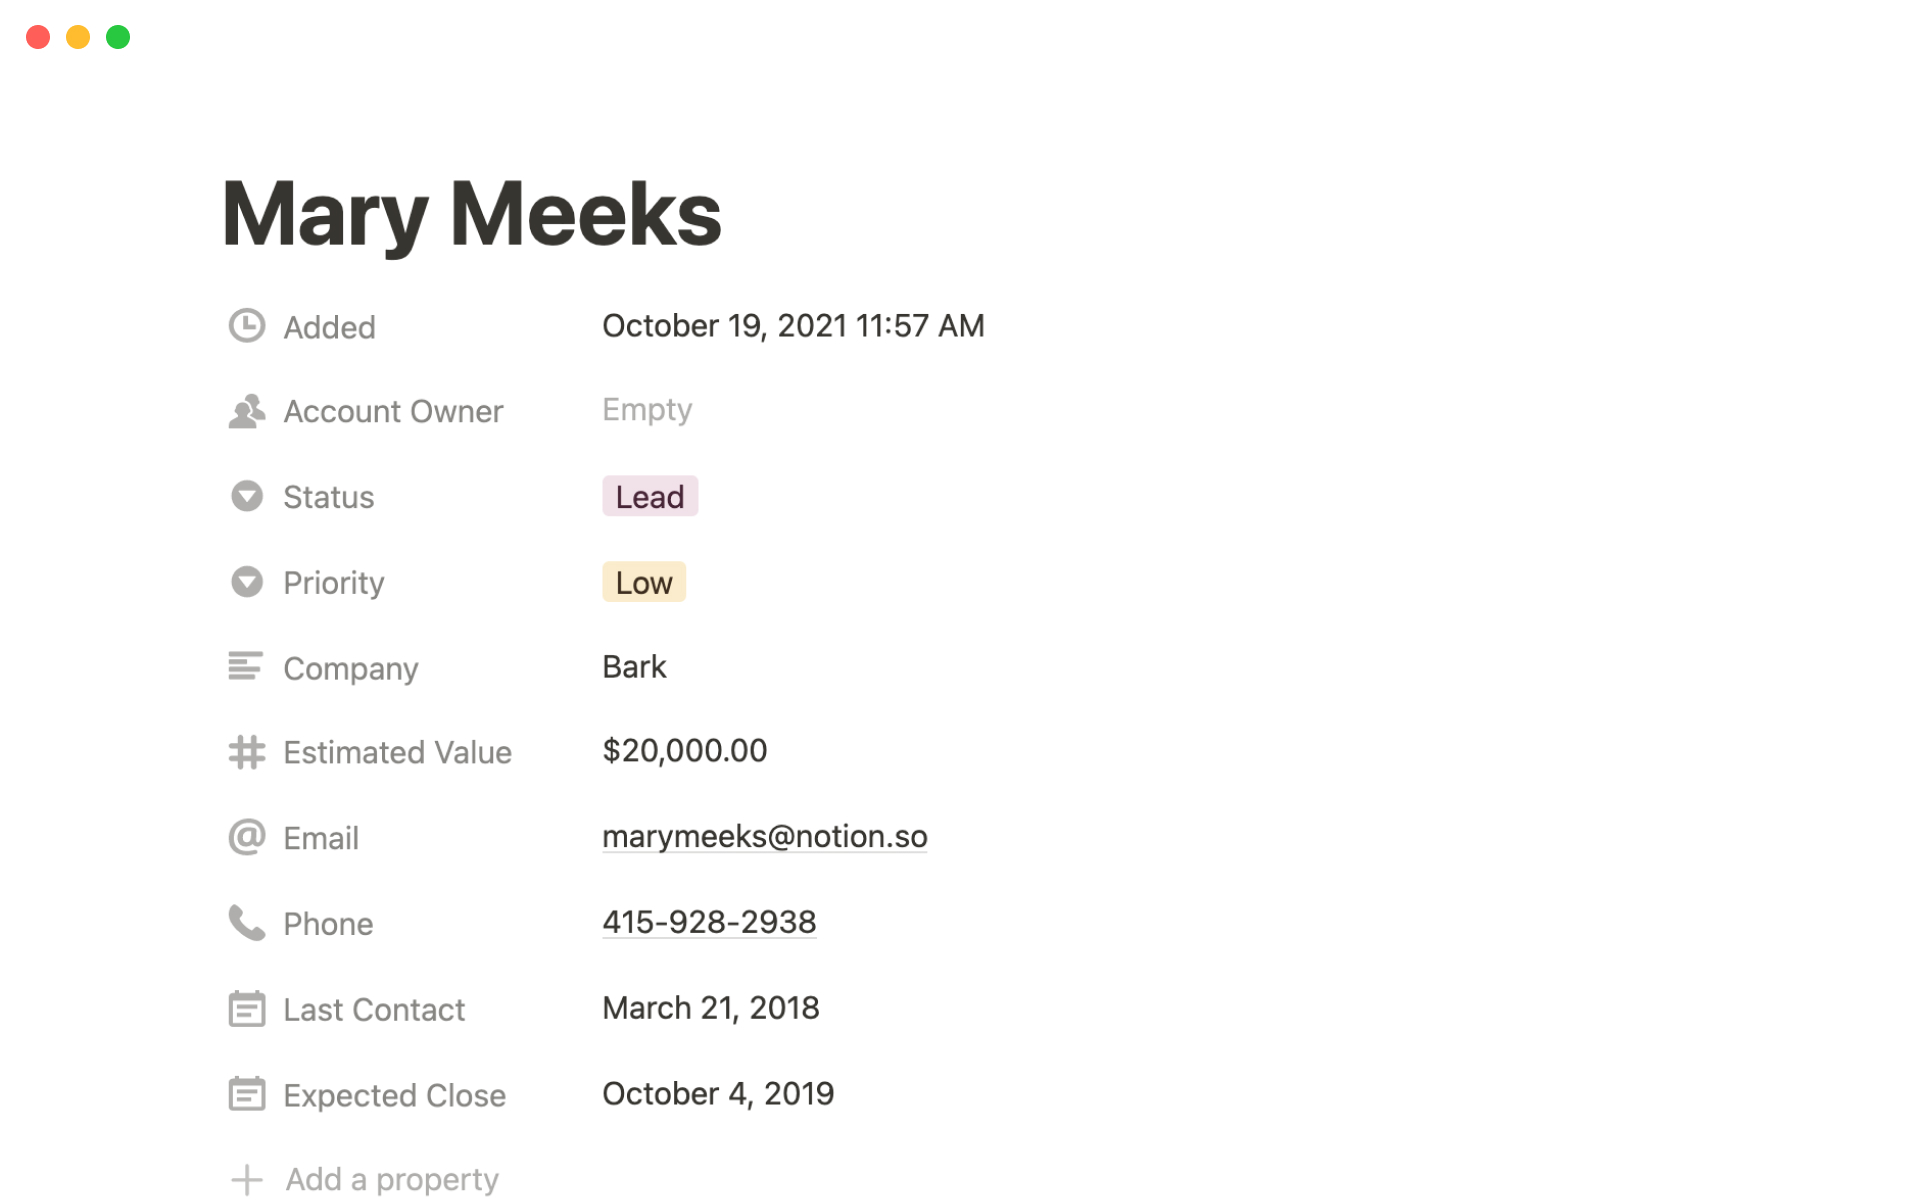The image size is (1920, 1200).
Task: Open the Low priority tag dropdown
Action: [x=643, y=583]
